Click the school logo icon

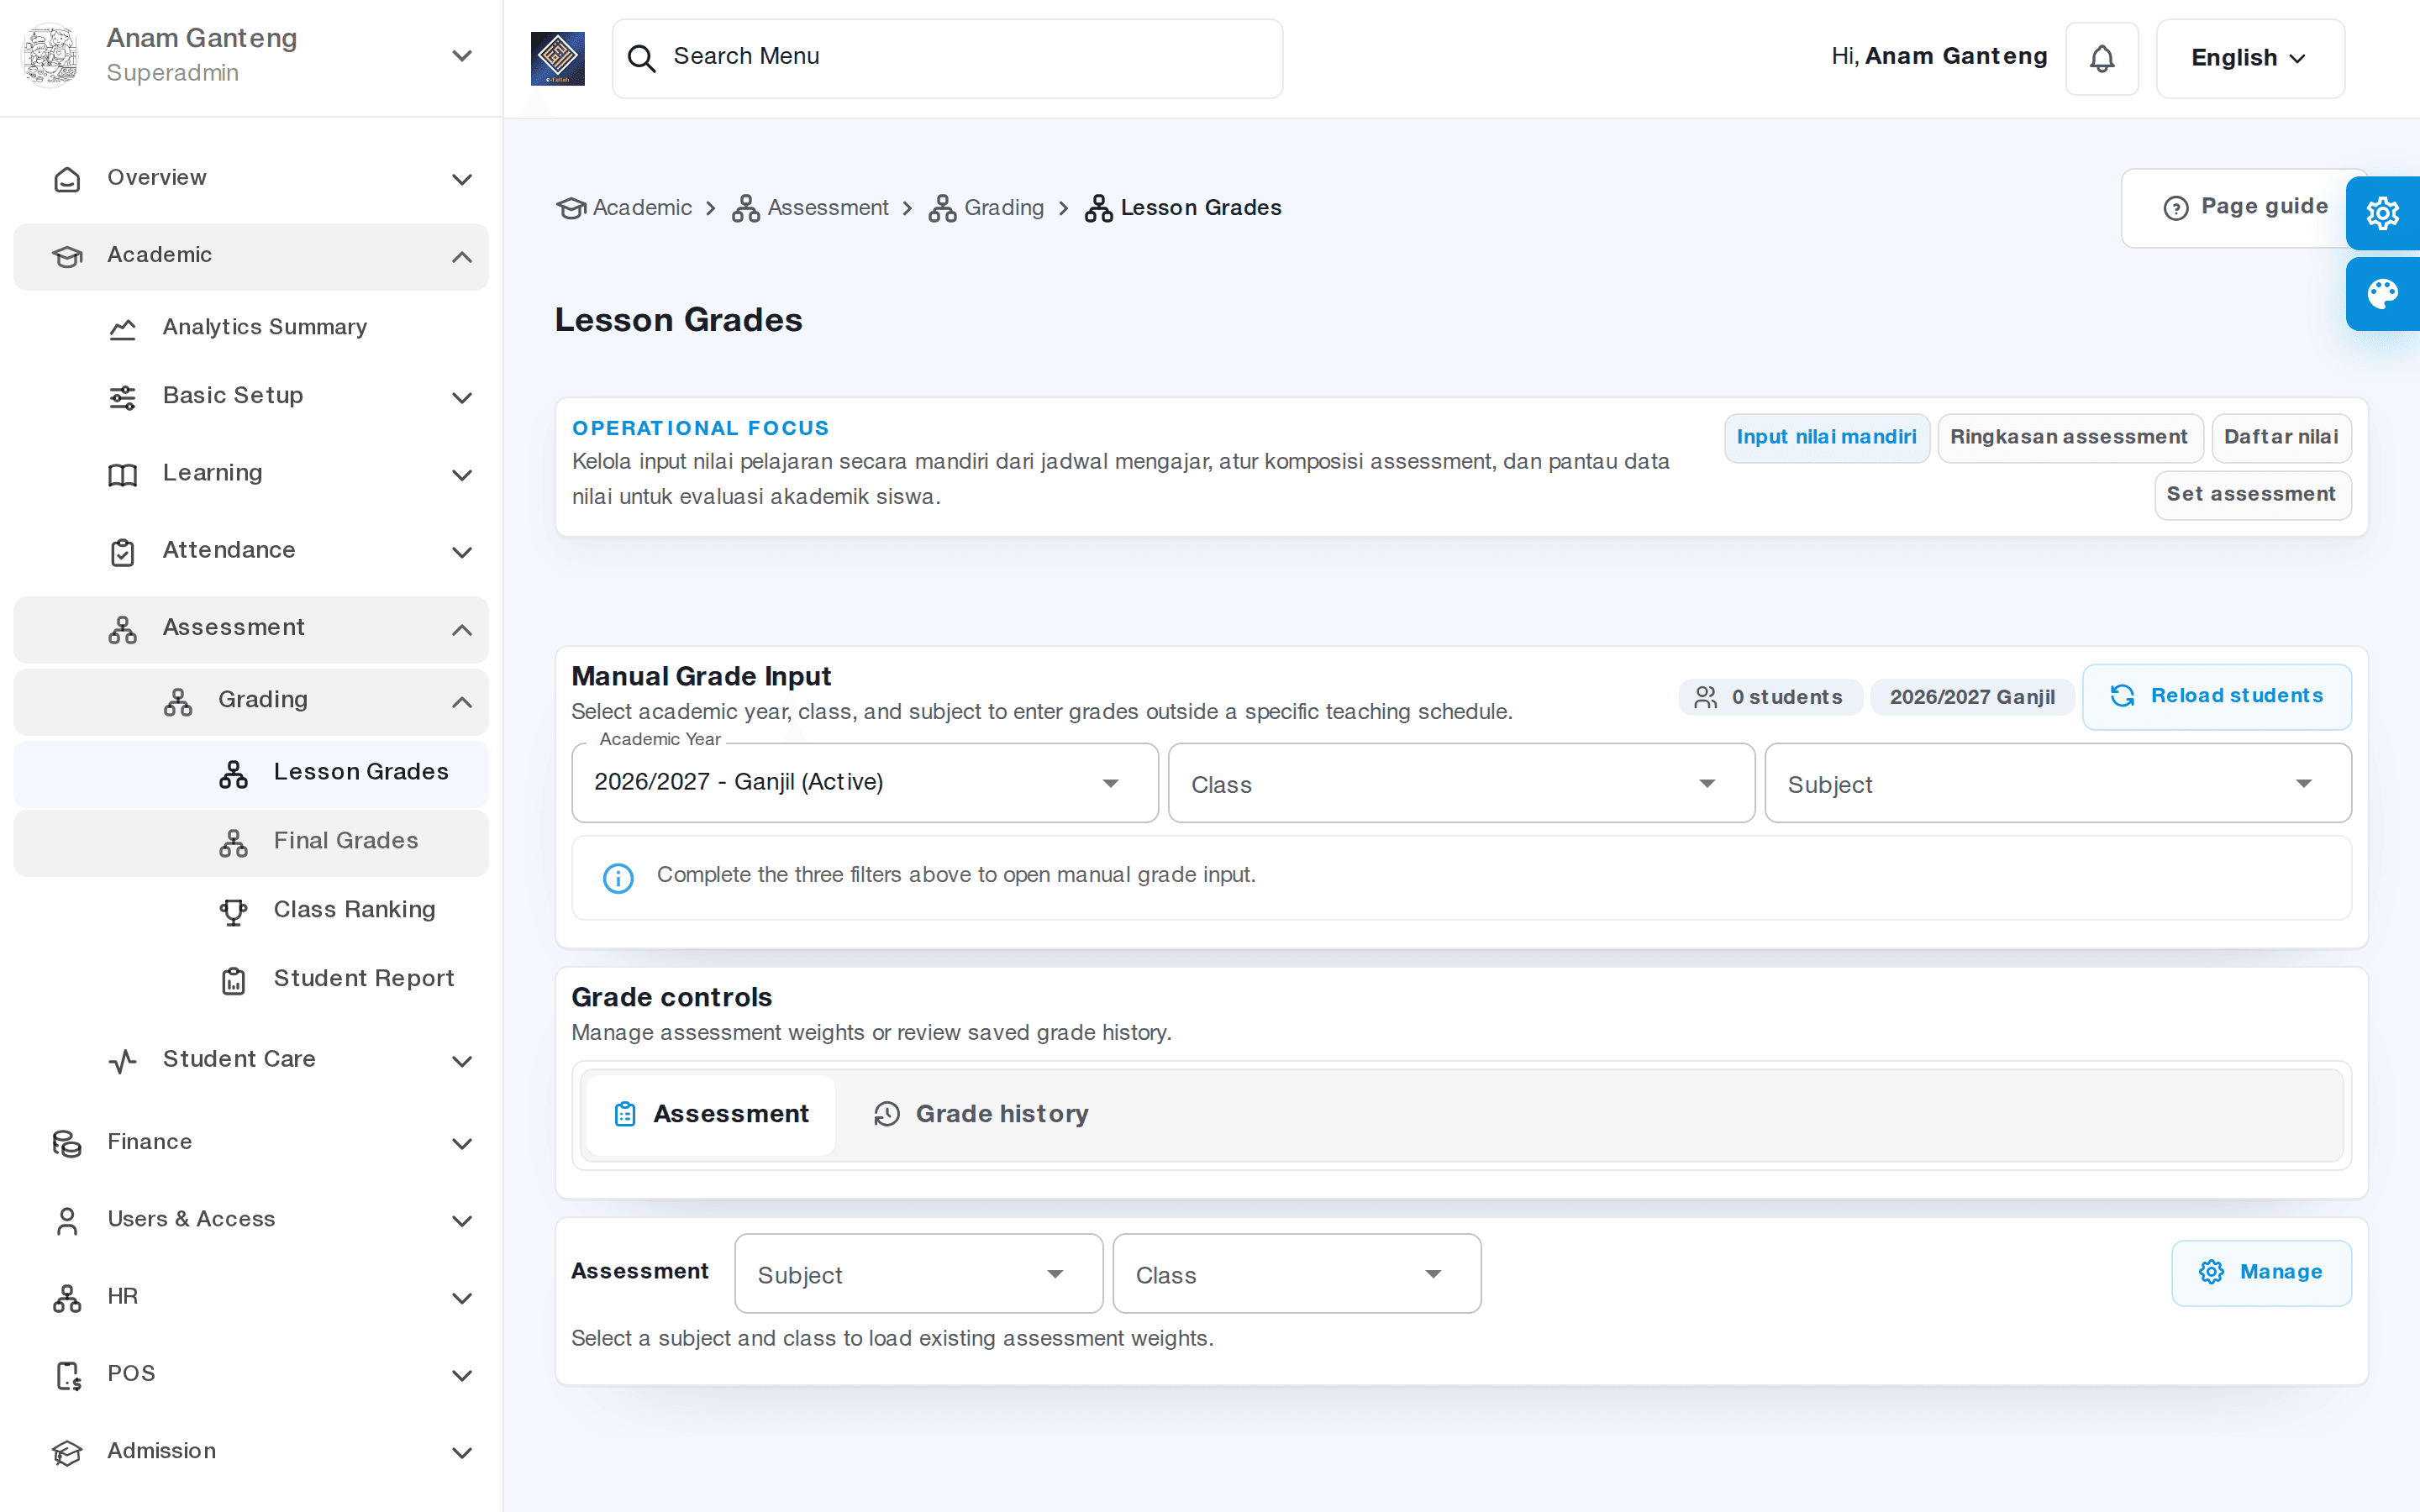(x=558, y=59)
